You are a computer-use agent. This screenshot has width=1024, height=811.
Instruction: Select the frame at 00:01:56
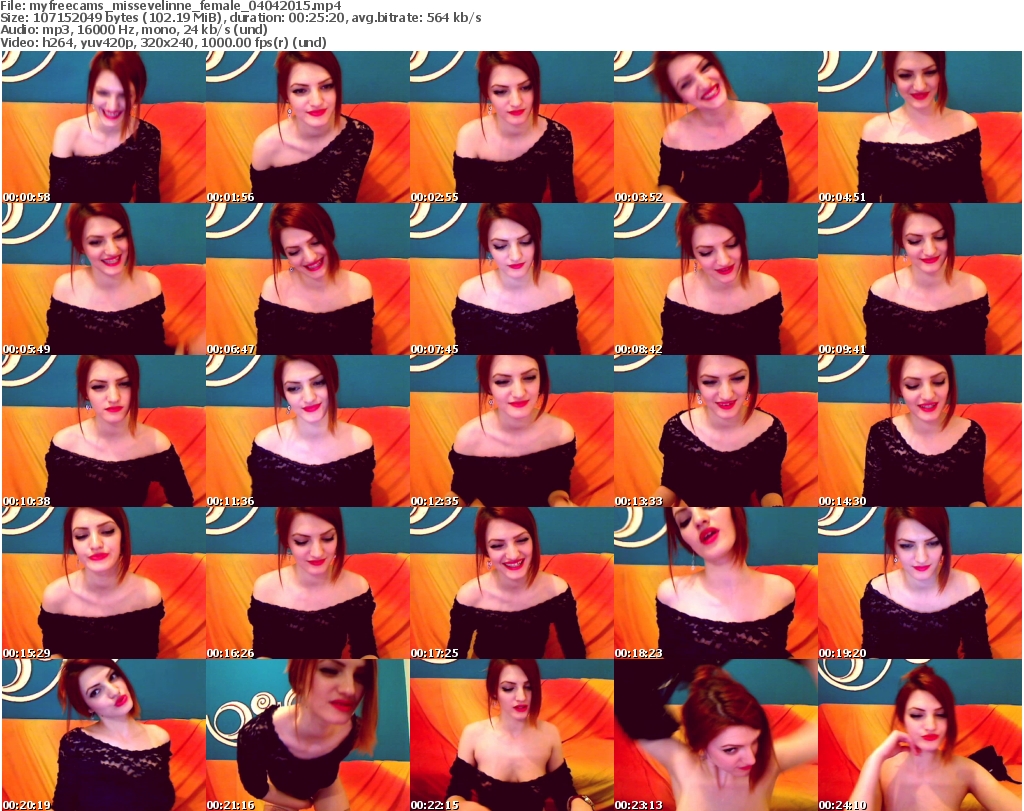point(308,127)
